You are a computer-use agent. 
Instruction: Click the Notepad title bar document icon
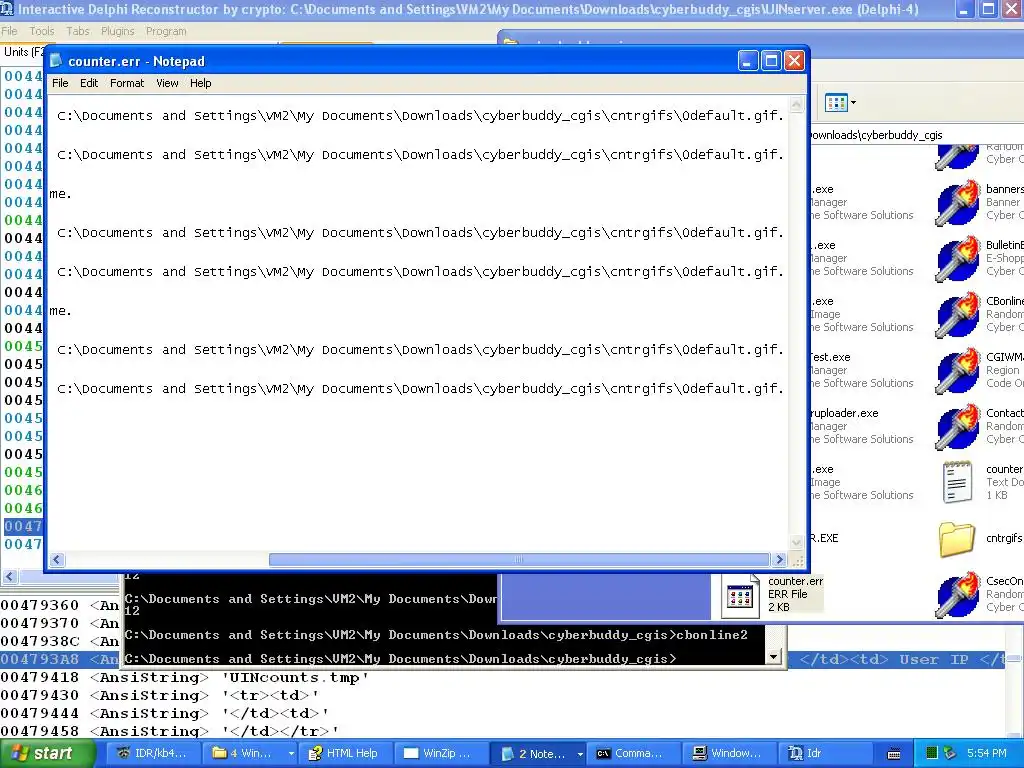pyautogui.click(x=56, y=61)
